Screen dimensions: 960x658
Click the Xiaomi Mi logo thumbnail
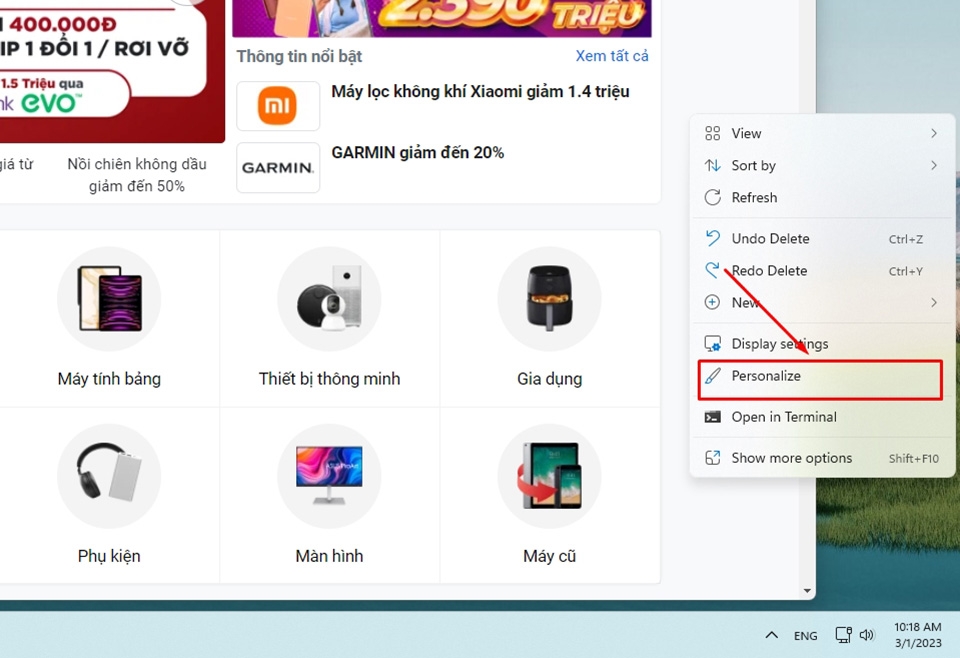tap(278, 106)
